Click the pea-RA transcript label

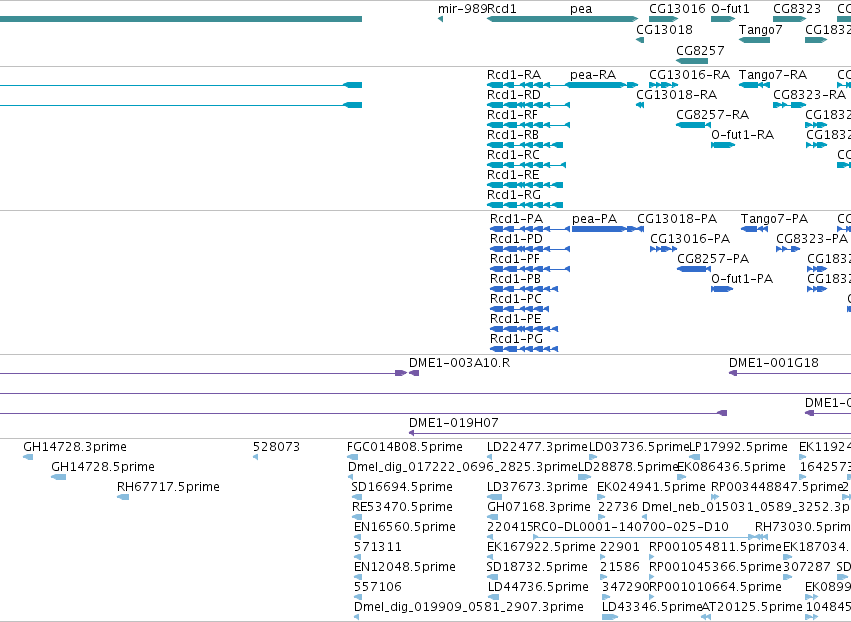click(x=593, y=75)
